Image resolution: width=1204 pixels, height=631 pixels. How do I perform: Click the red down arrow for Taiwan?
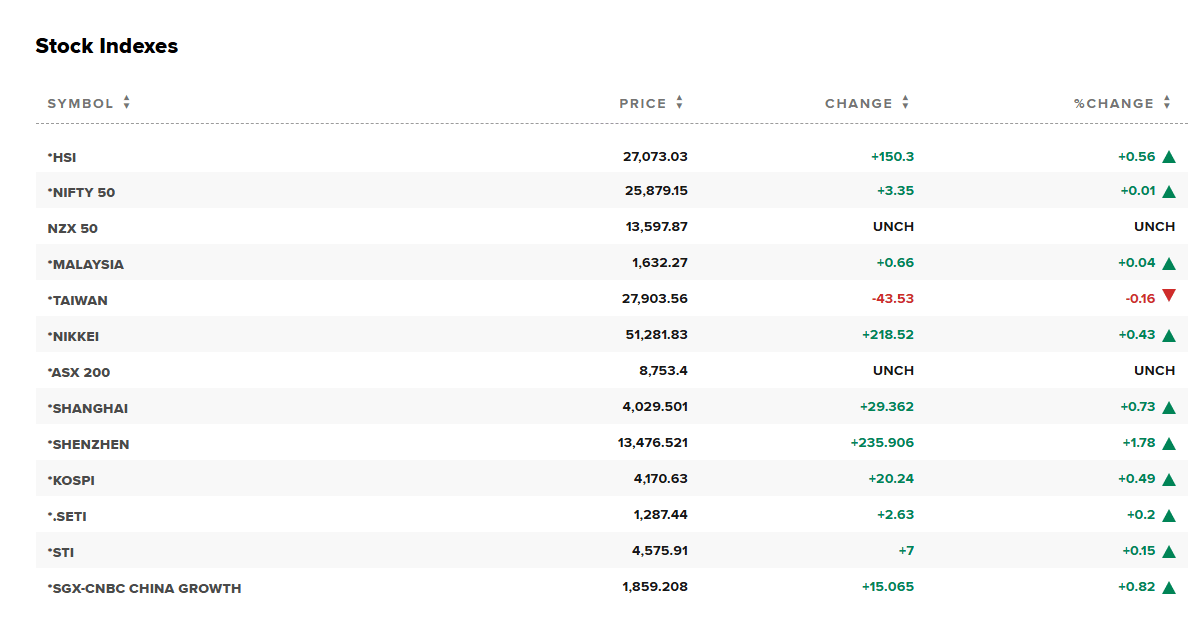1169,296
